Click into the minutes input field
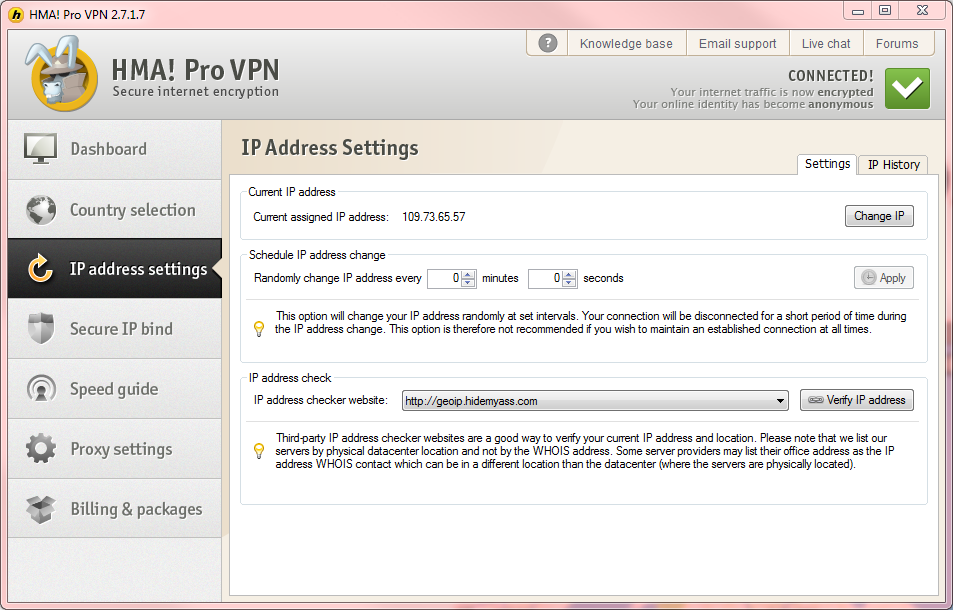Viewport: 953px width, 610px height. [445, 278]
